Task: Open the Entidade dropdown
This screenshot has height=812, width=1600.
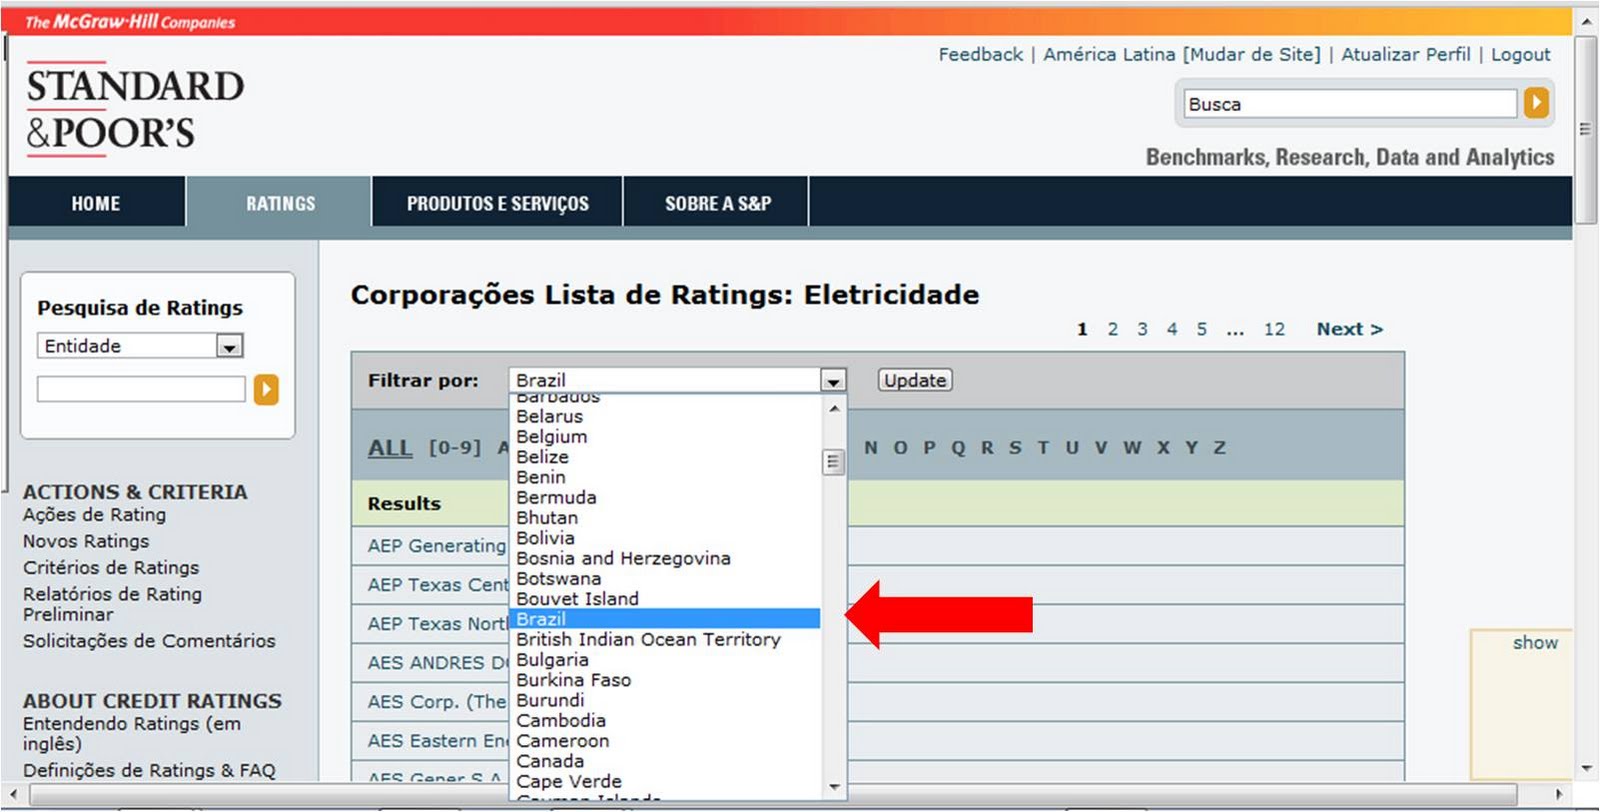Action: click(230, 346)
